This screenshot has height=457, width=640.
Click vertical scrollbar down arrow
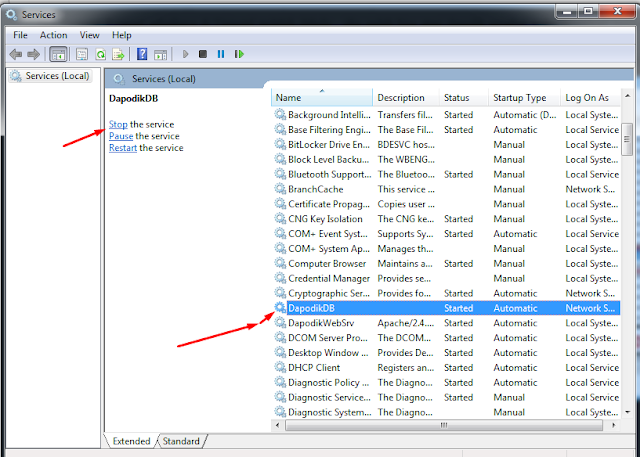tap(627, 413)
